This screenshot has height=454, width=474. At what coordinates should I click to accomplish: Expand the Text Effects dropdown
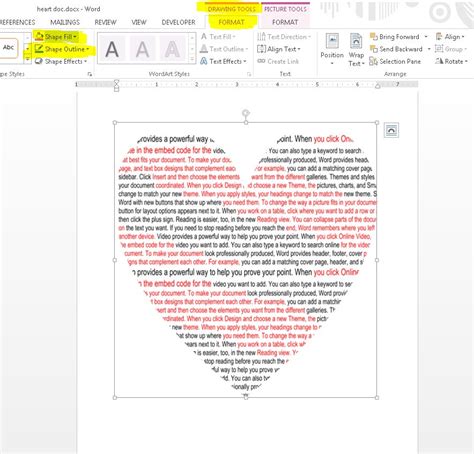click(245, 61)
